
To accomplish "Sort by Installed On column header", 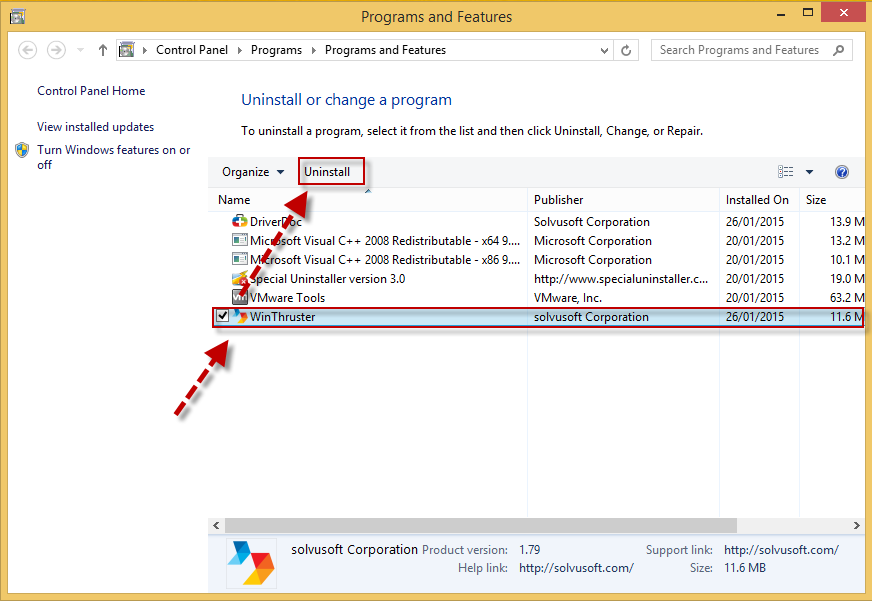I will click(759, 200).
